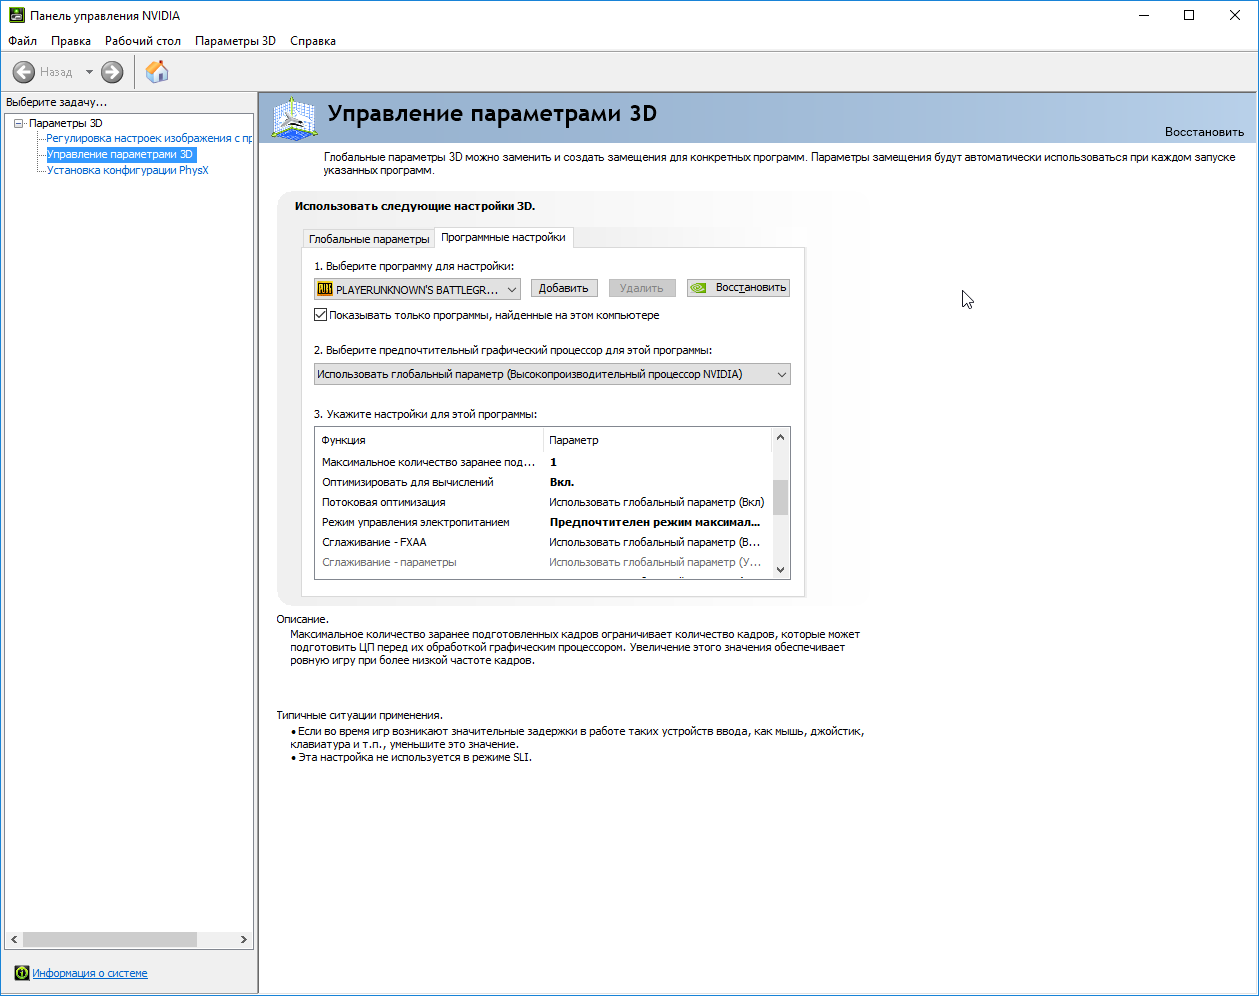Click the Back arrow icon
Image resolution: width=1259 pixels, height=996 pixels.
point(24,72)
